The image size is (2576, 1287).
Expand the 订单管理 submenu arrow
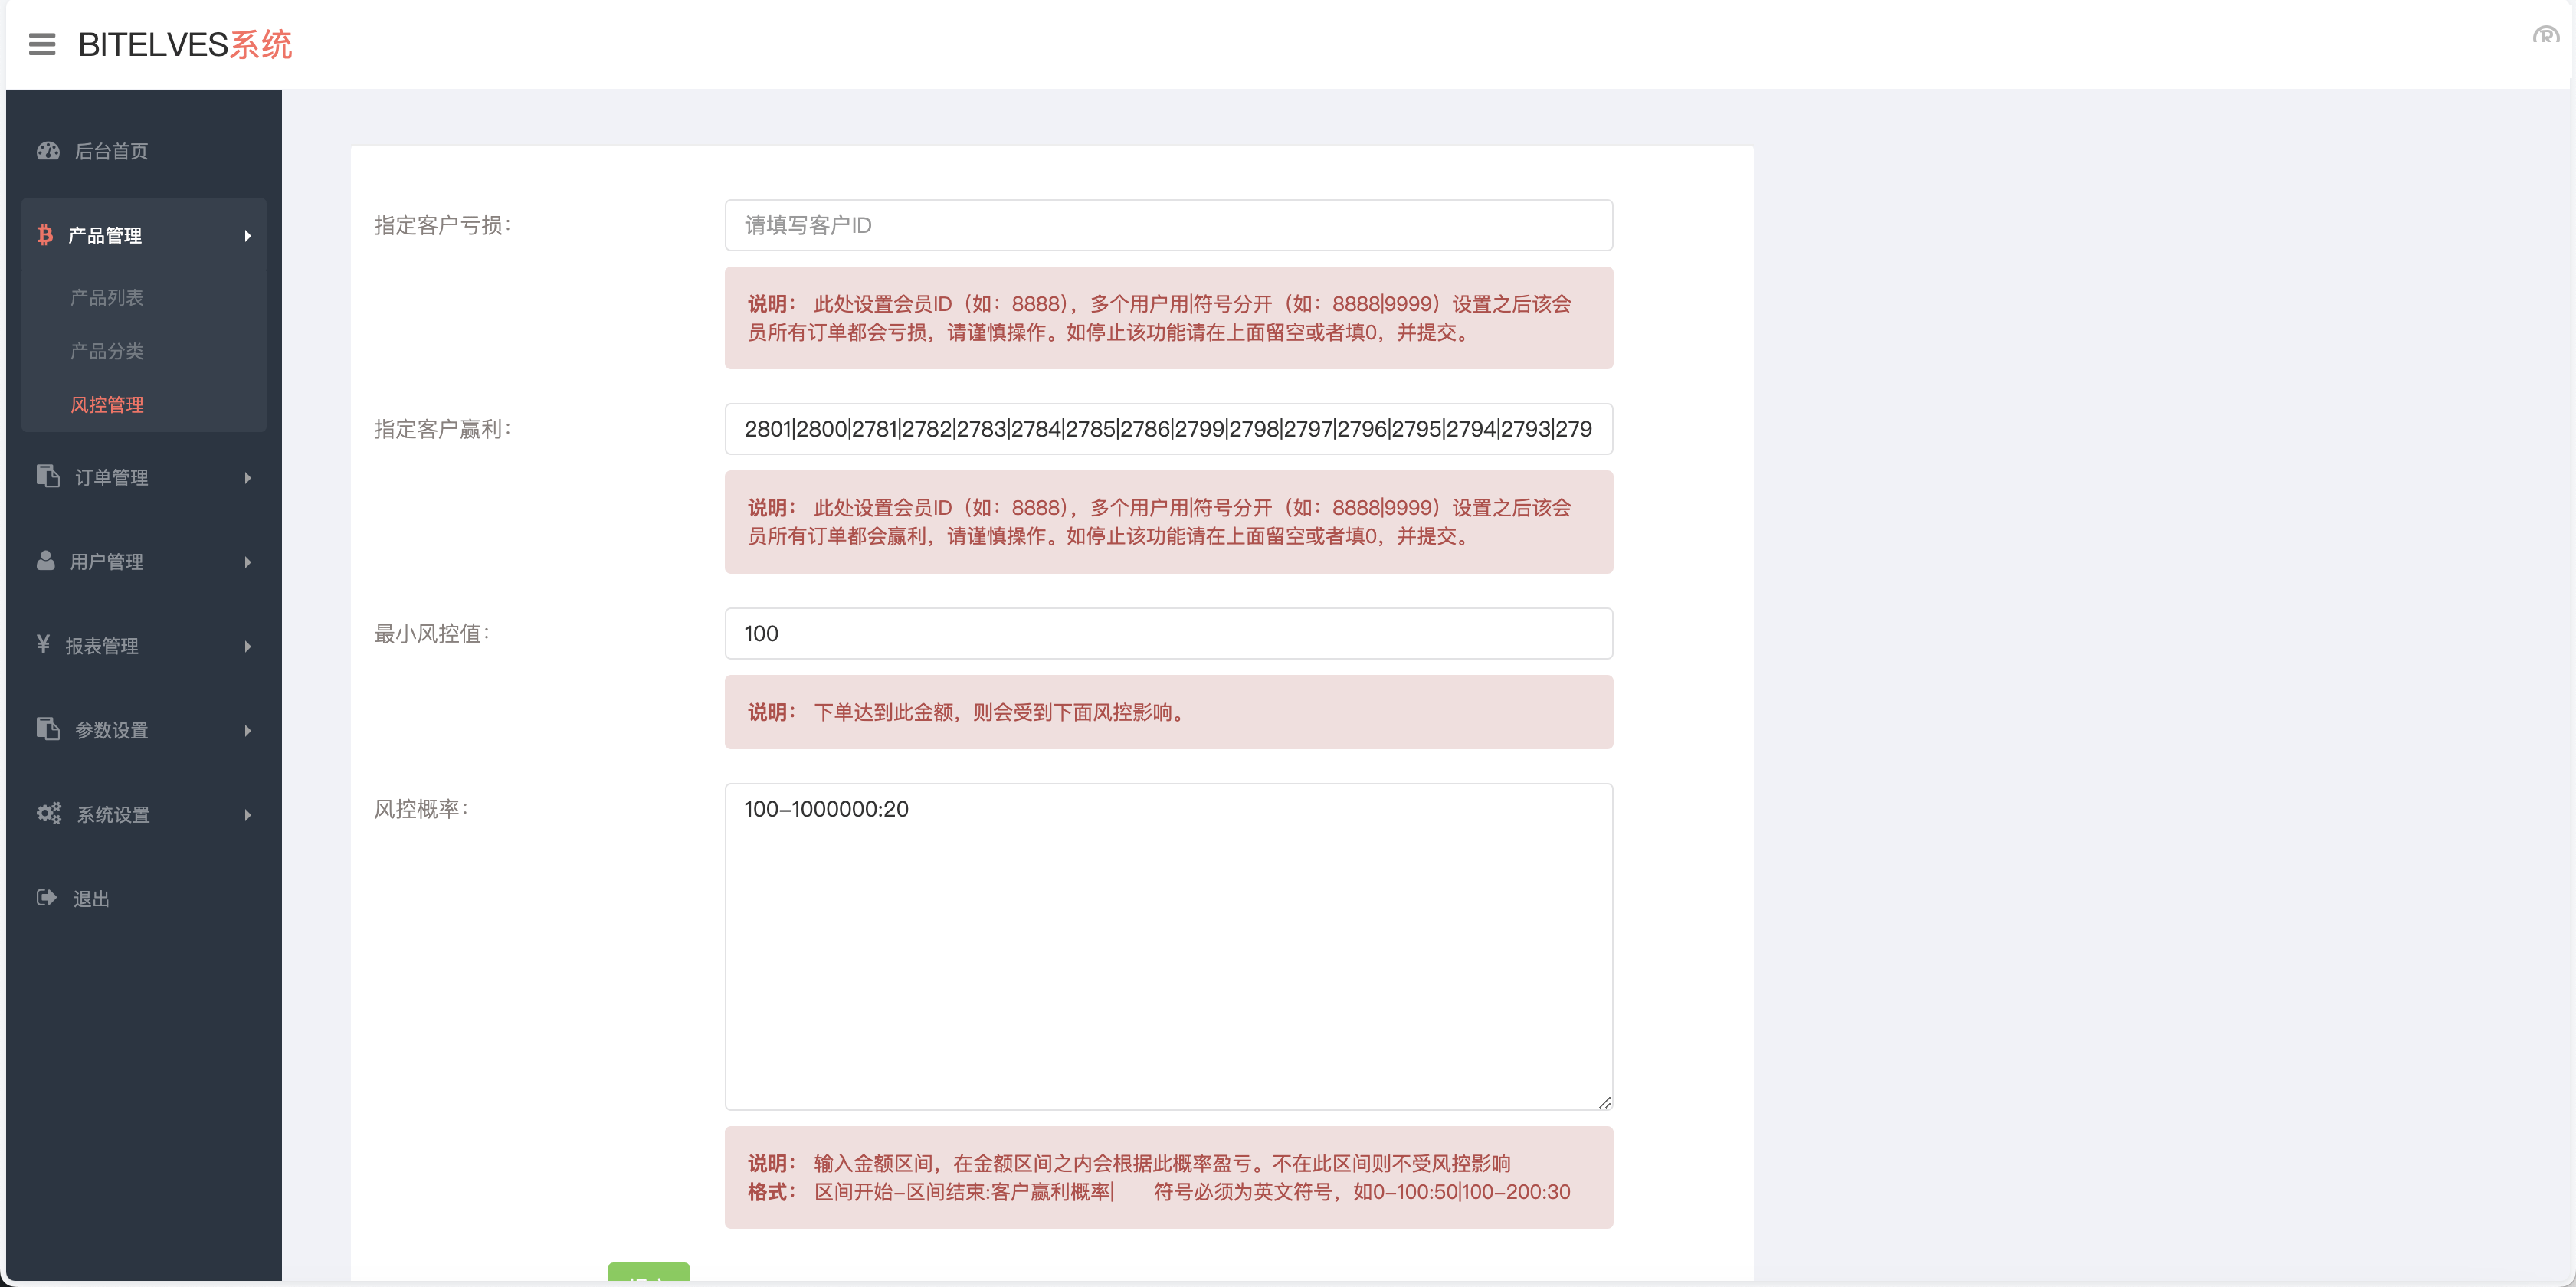(247, 478)
